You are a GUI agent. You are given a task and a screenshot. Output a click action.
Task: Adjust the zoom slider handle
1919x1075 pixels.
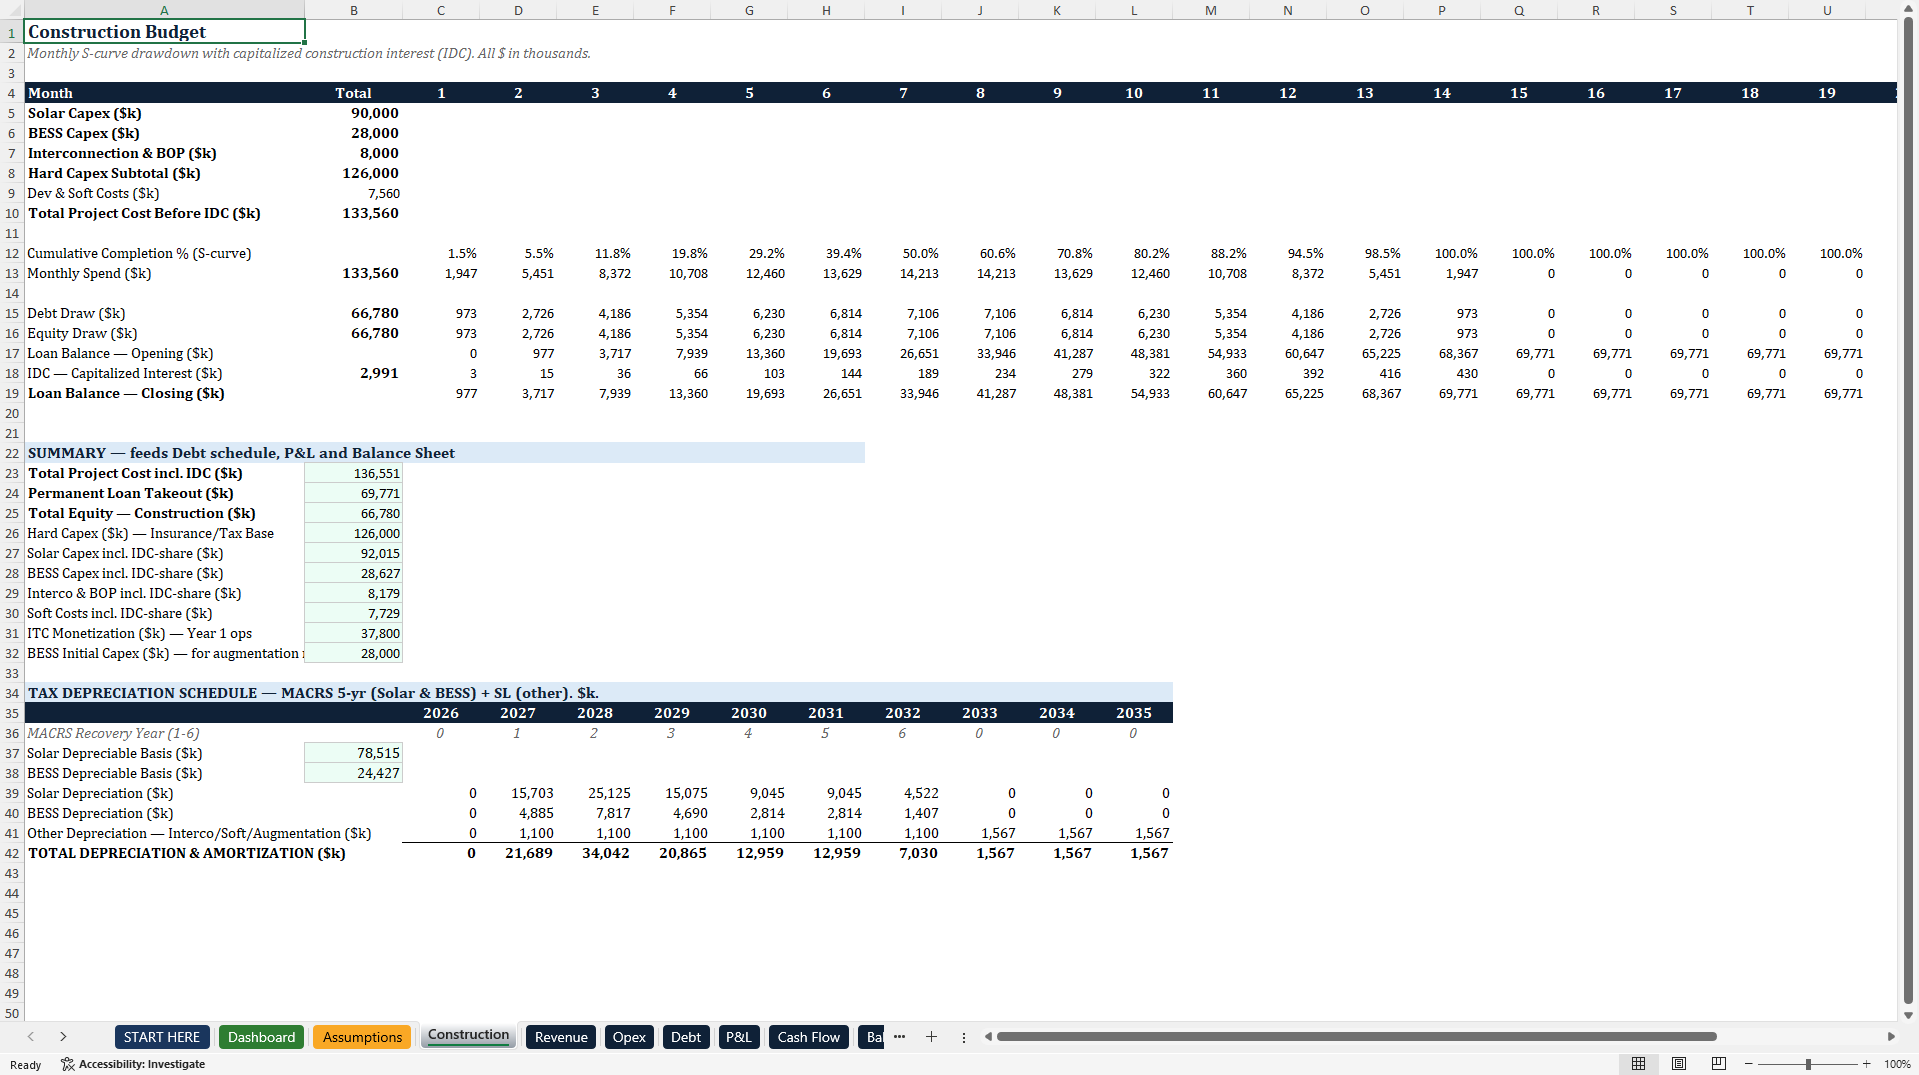tap(1808, 1064)
